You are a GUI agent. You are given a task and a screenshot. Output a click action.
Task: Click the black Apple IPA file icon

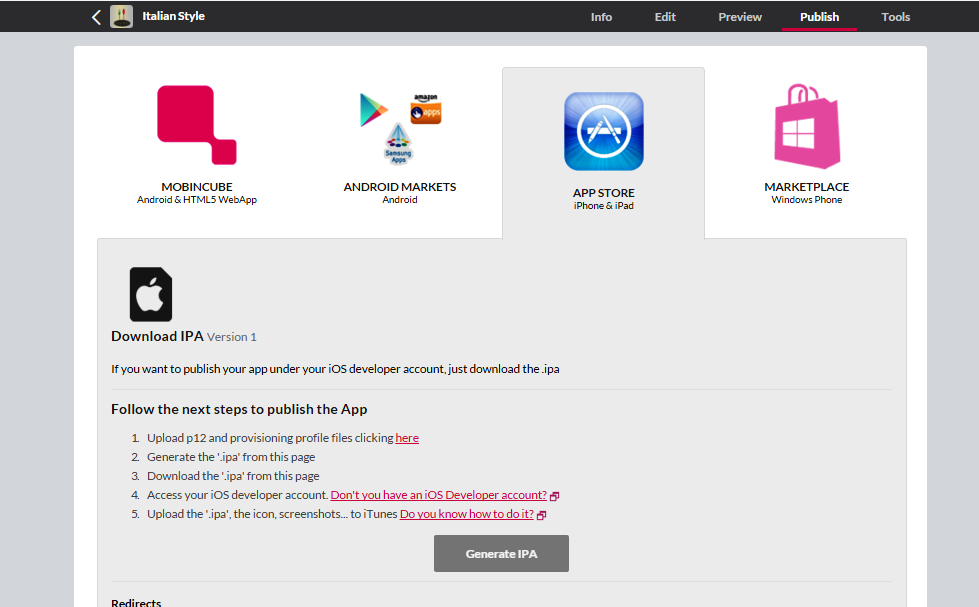coord(150,294)
